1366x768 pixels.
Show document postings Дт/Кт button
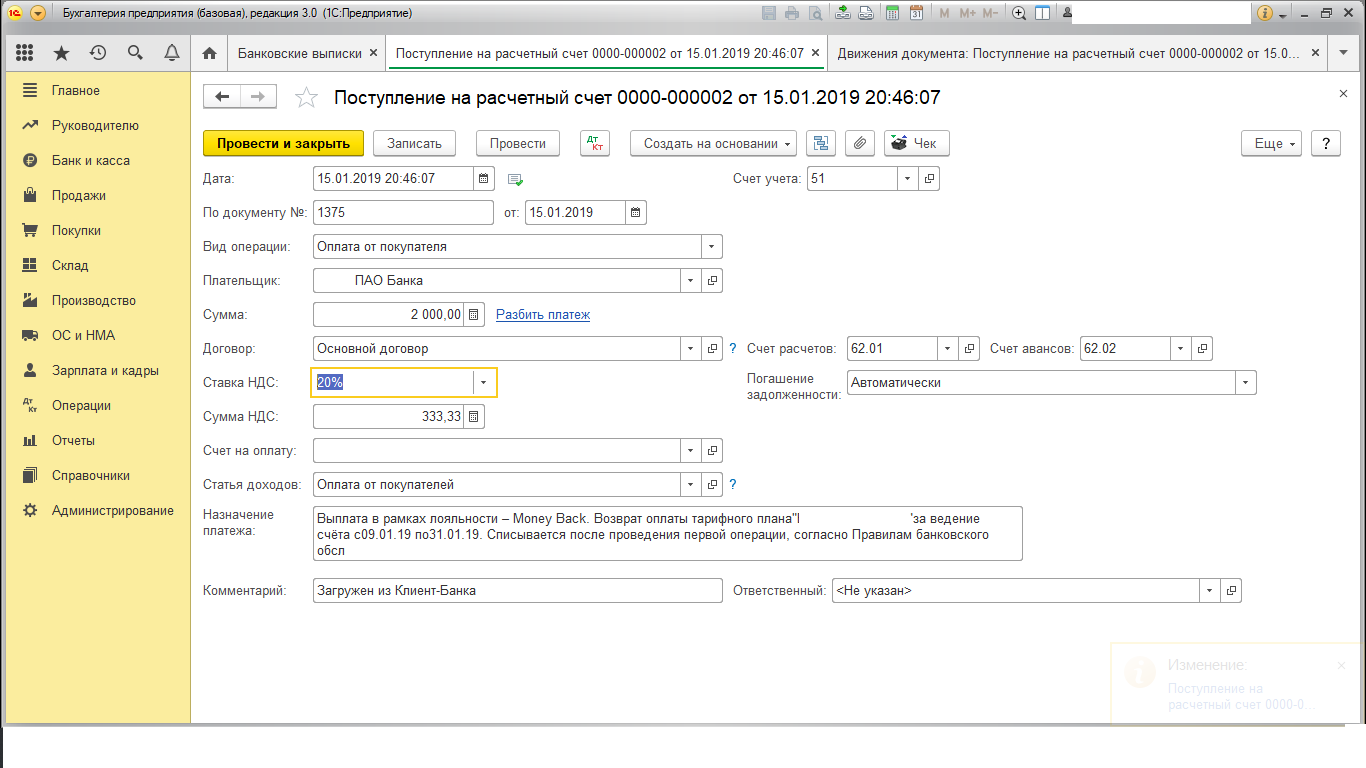594,143
